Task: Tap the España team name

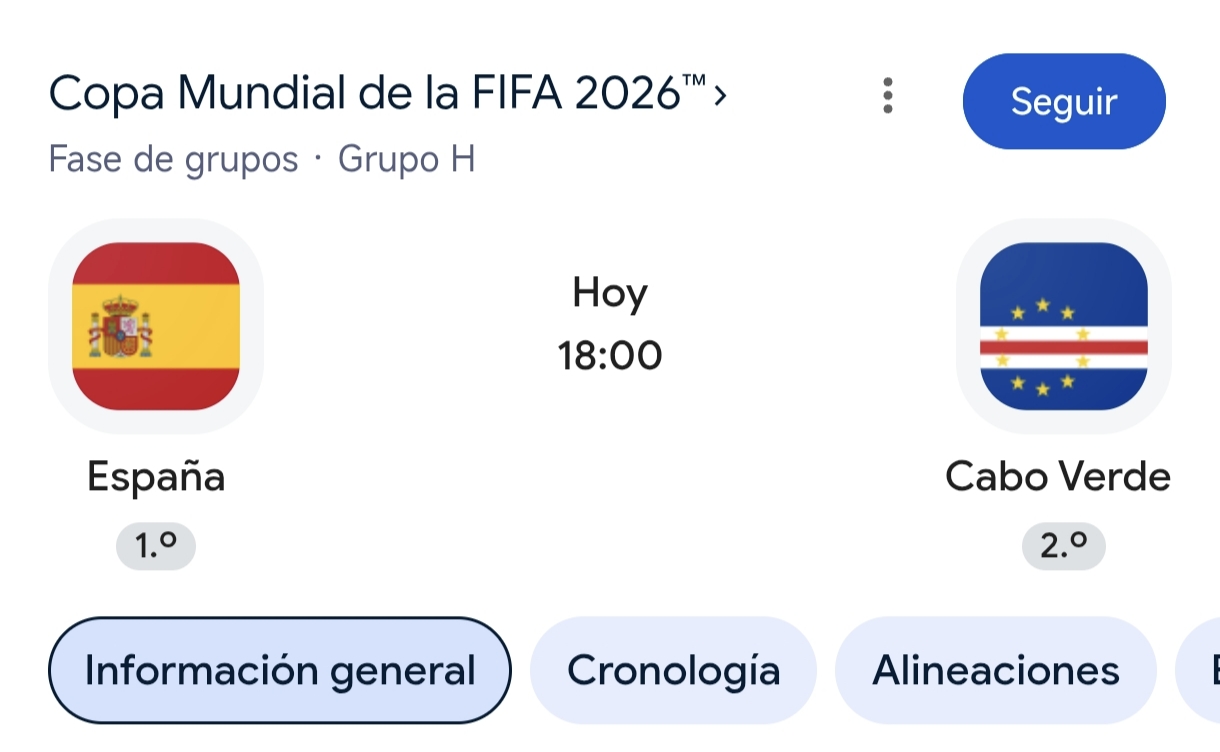Action: [156, 476]
